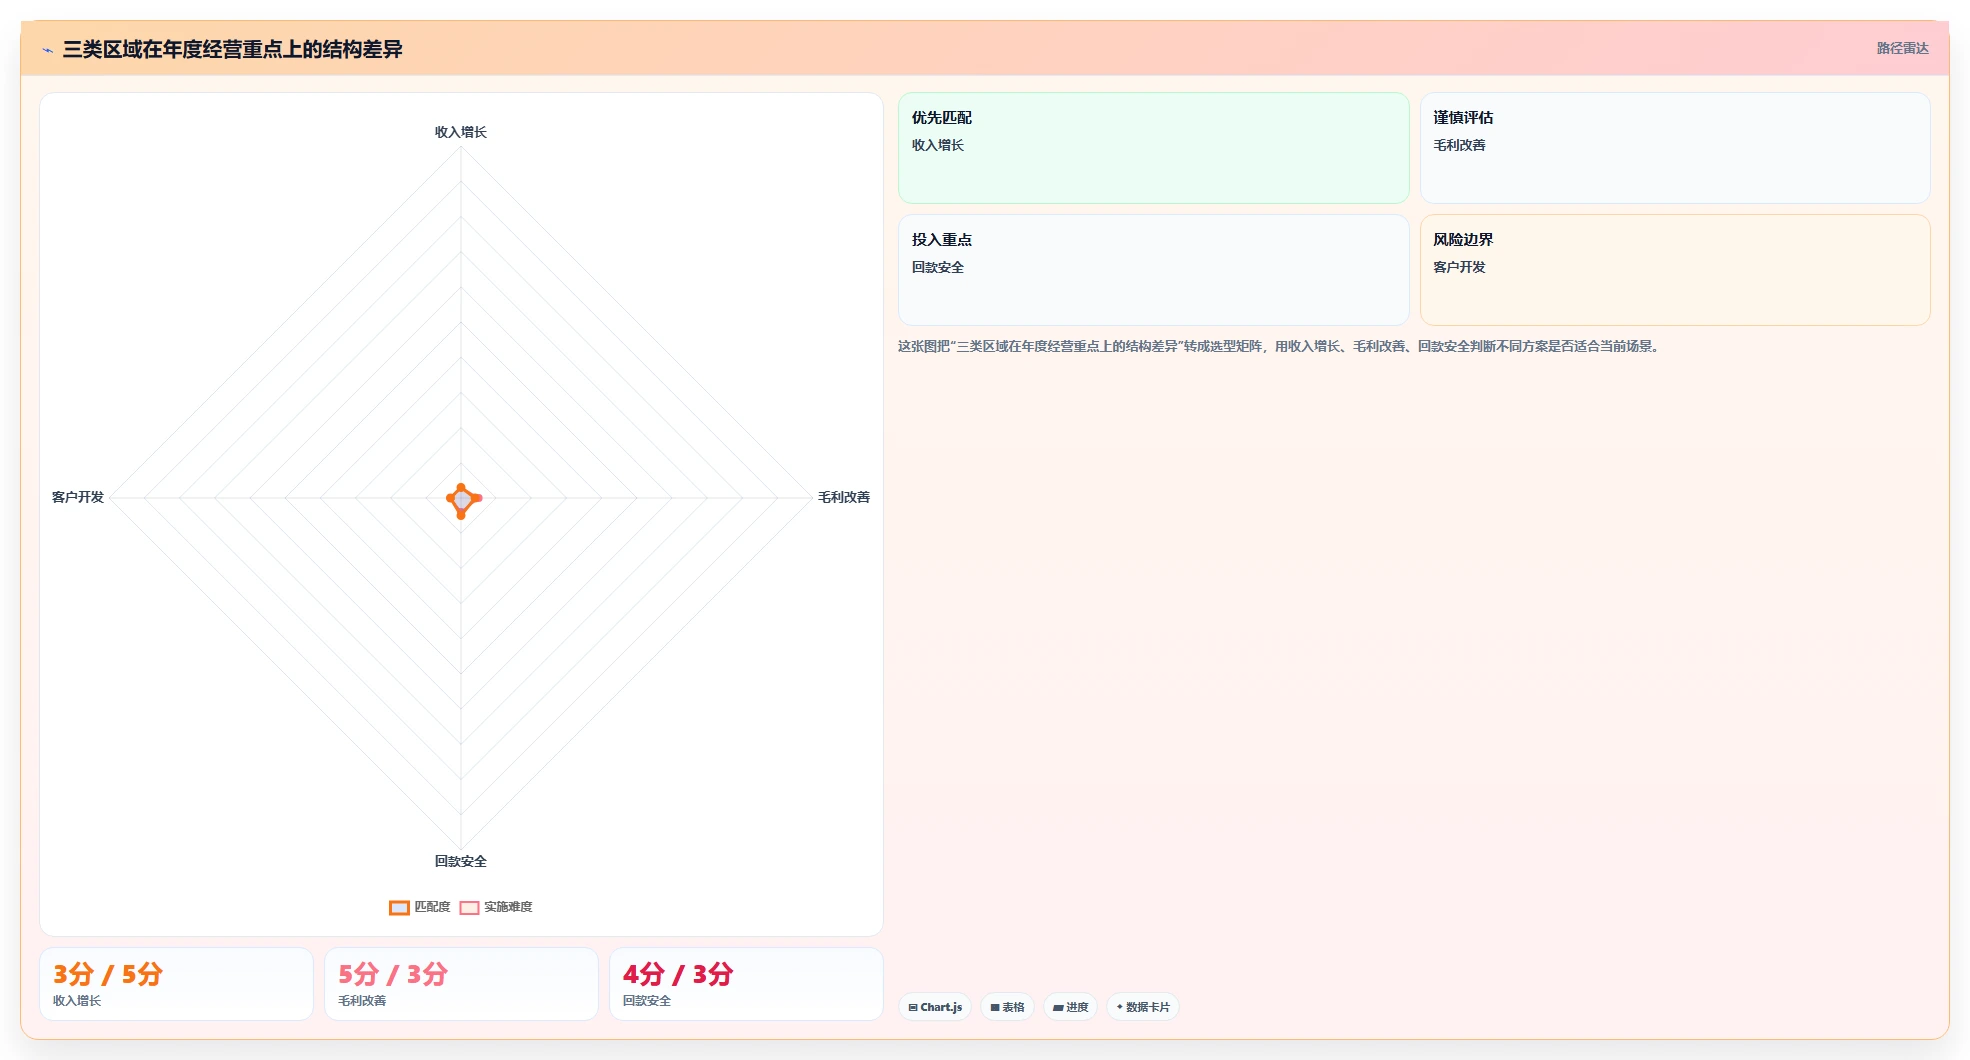
Task: Click the right data point on the radar
Action: (478, 498)
